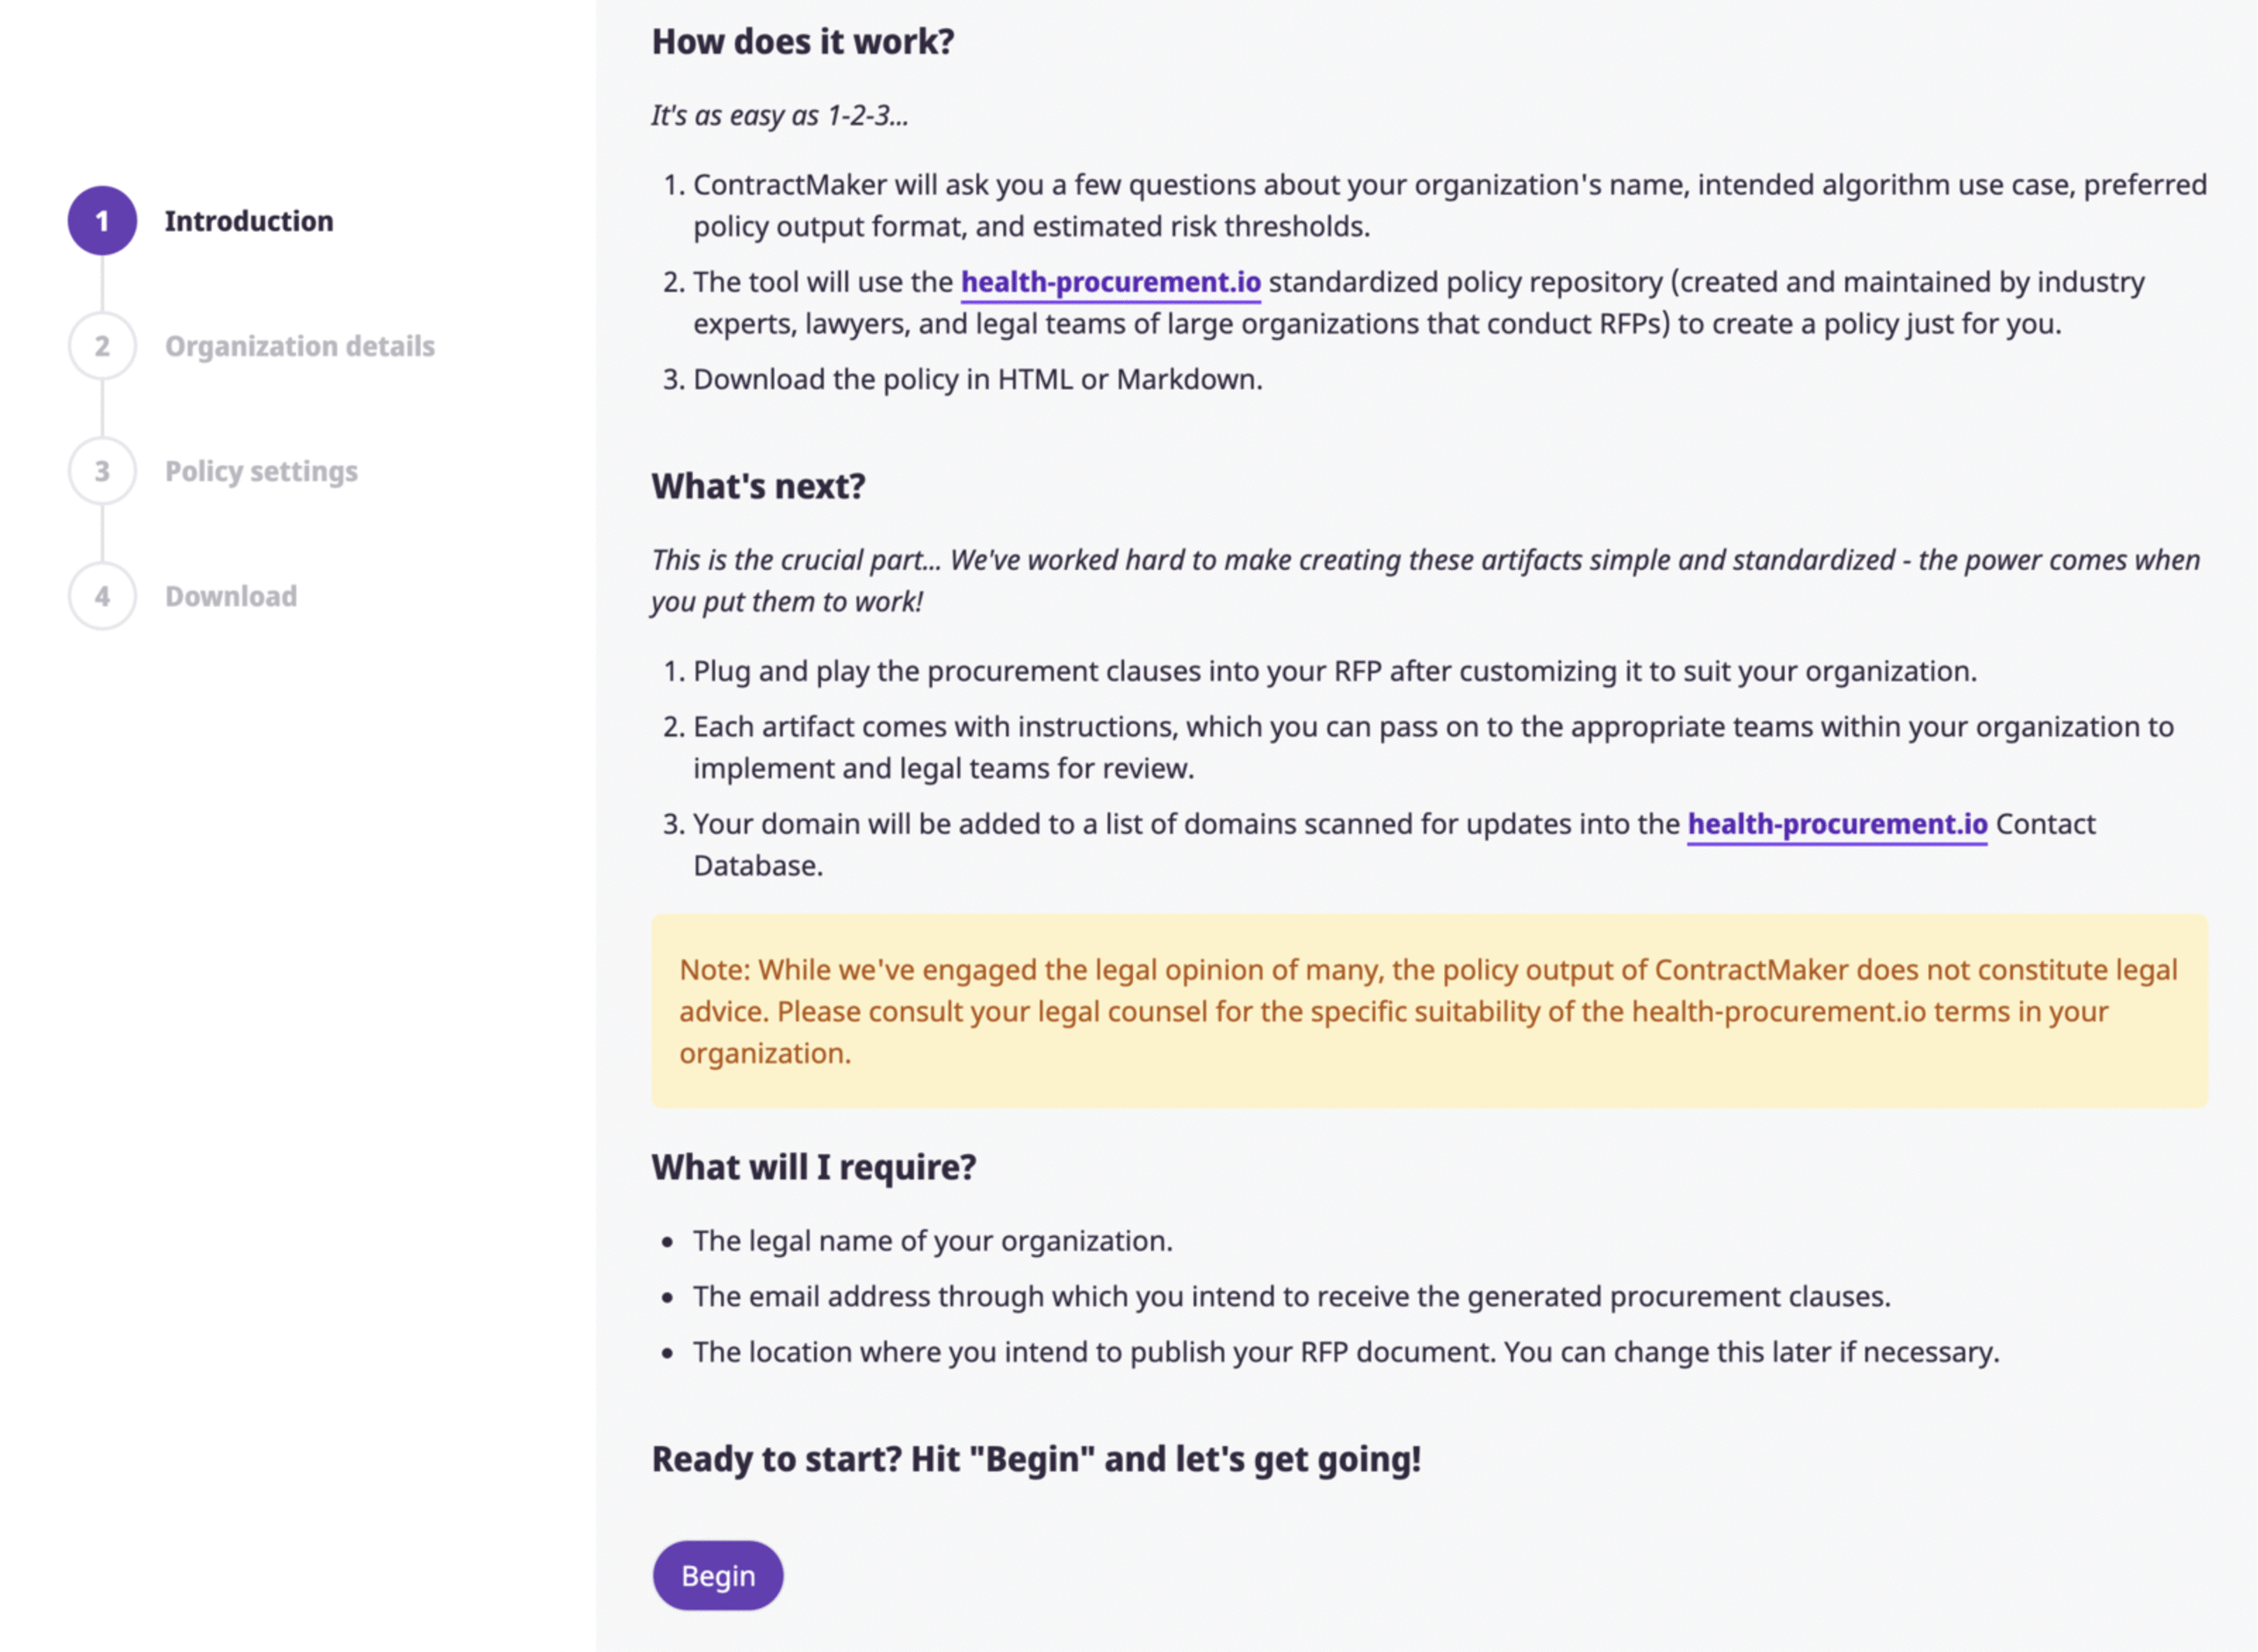Open health-procurement.io link in policy repository sentence
This screenshot has height=1652, width=2258.
(x=1110, y=282)
